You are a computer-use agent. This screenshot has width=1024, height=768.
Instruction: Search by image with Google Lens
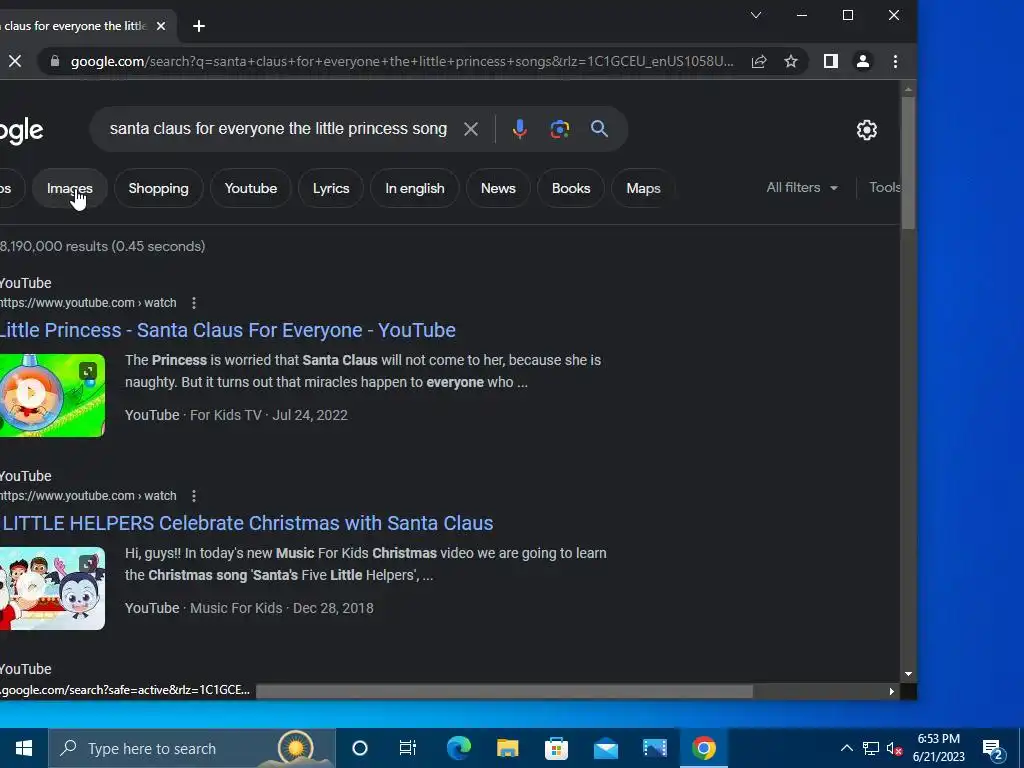pos(560,129)
